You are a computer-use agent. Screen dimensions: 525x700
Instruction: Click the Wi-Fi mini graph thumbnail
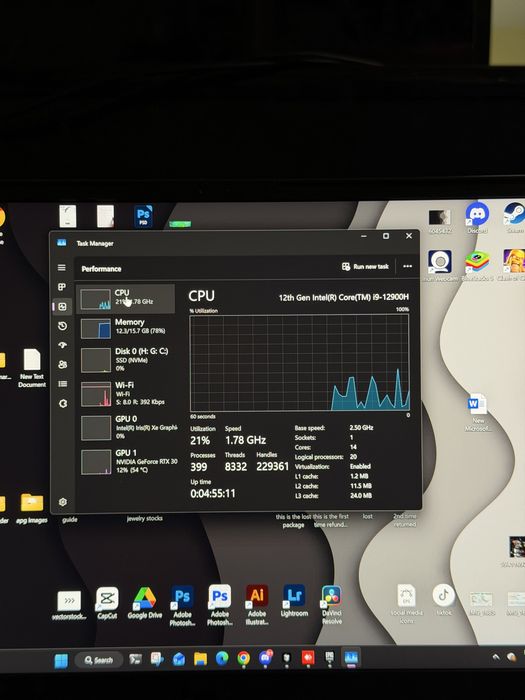pos(96,394)
